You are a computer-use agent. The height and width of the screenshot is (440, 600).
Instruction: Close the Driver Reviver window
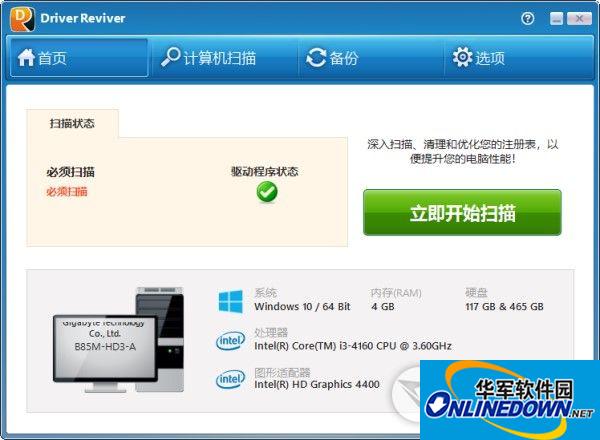click(579, 18)
